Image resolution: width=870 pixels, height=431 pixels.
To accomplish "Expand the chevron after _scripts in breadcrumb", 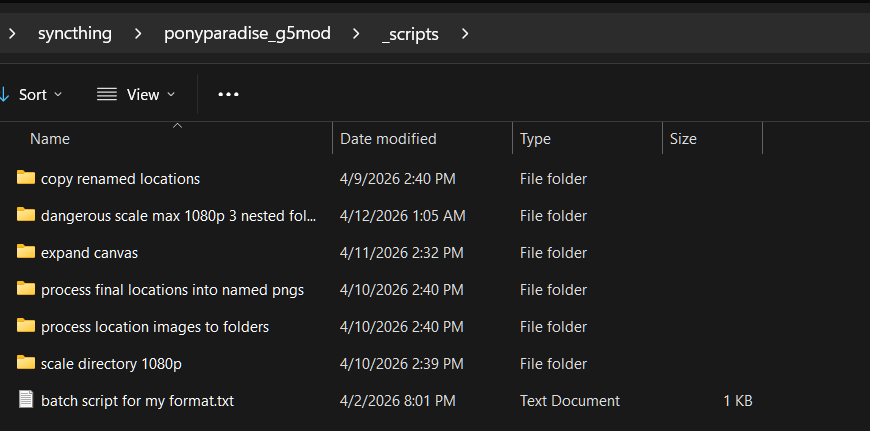I will (464, 34).
